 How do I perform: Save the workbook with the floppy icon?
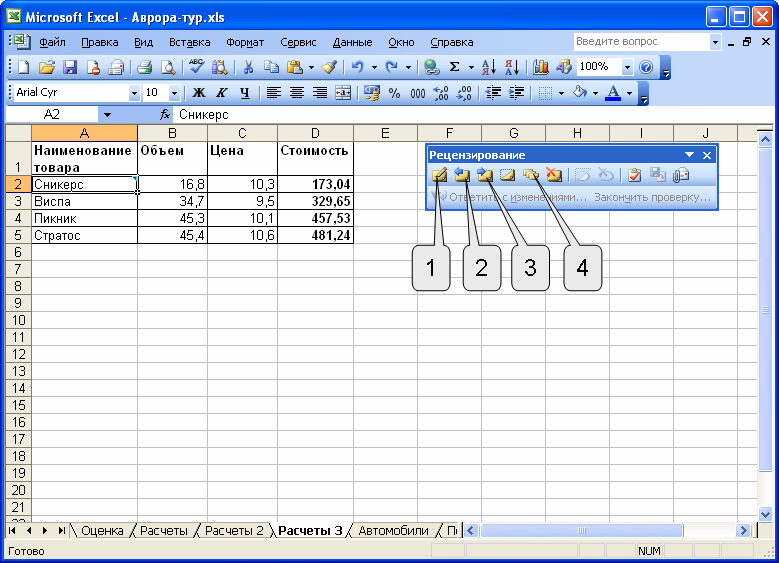point(70,67)
